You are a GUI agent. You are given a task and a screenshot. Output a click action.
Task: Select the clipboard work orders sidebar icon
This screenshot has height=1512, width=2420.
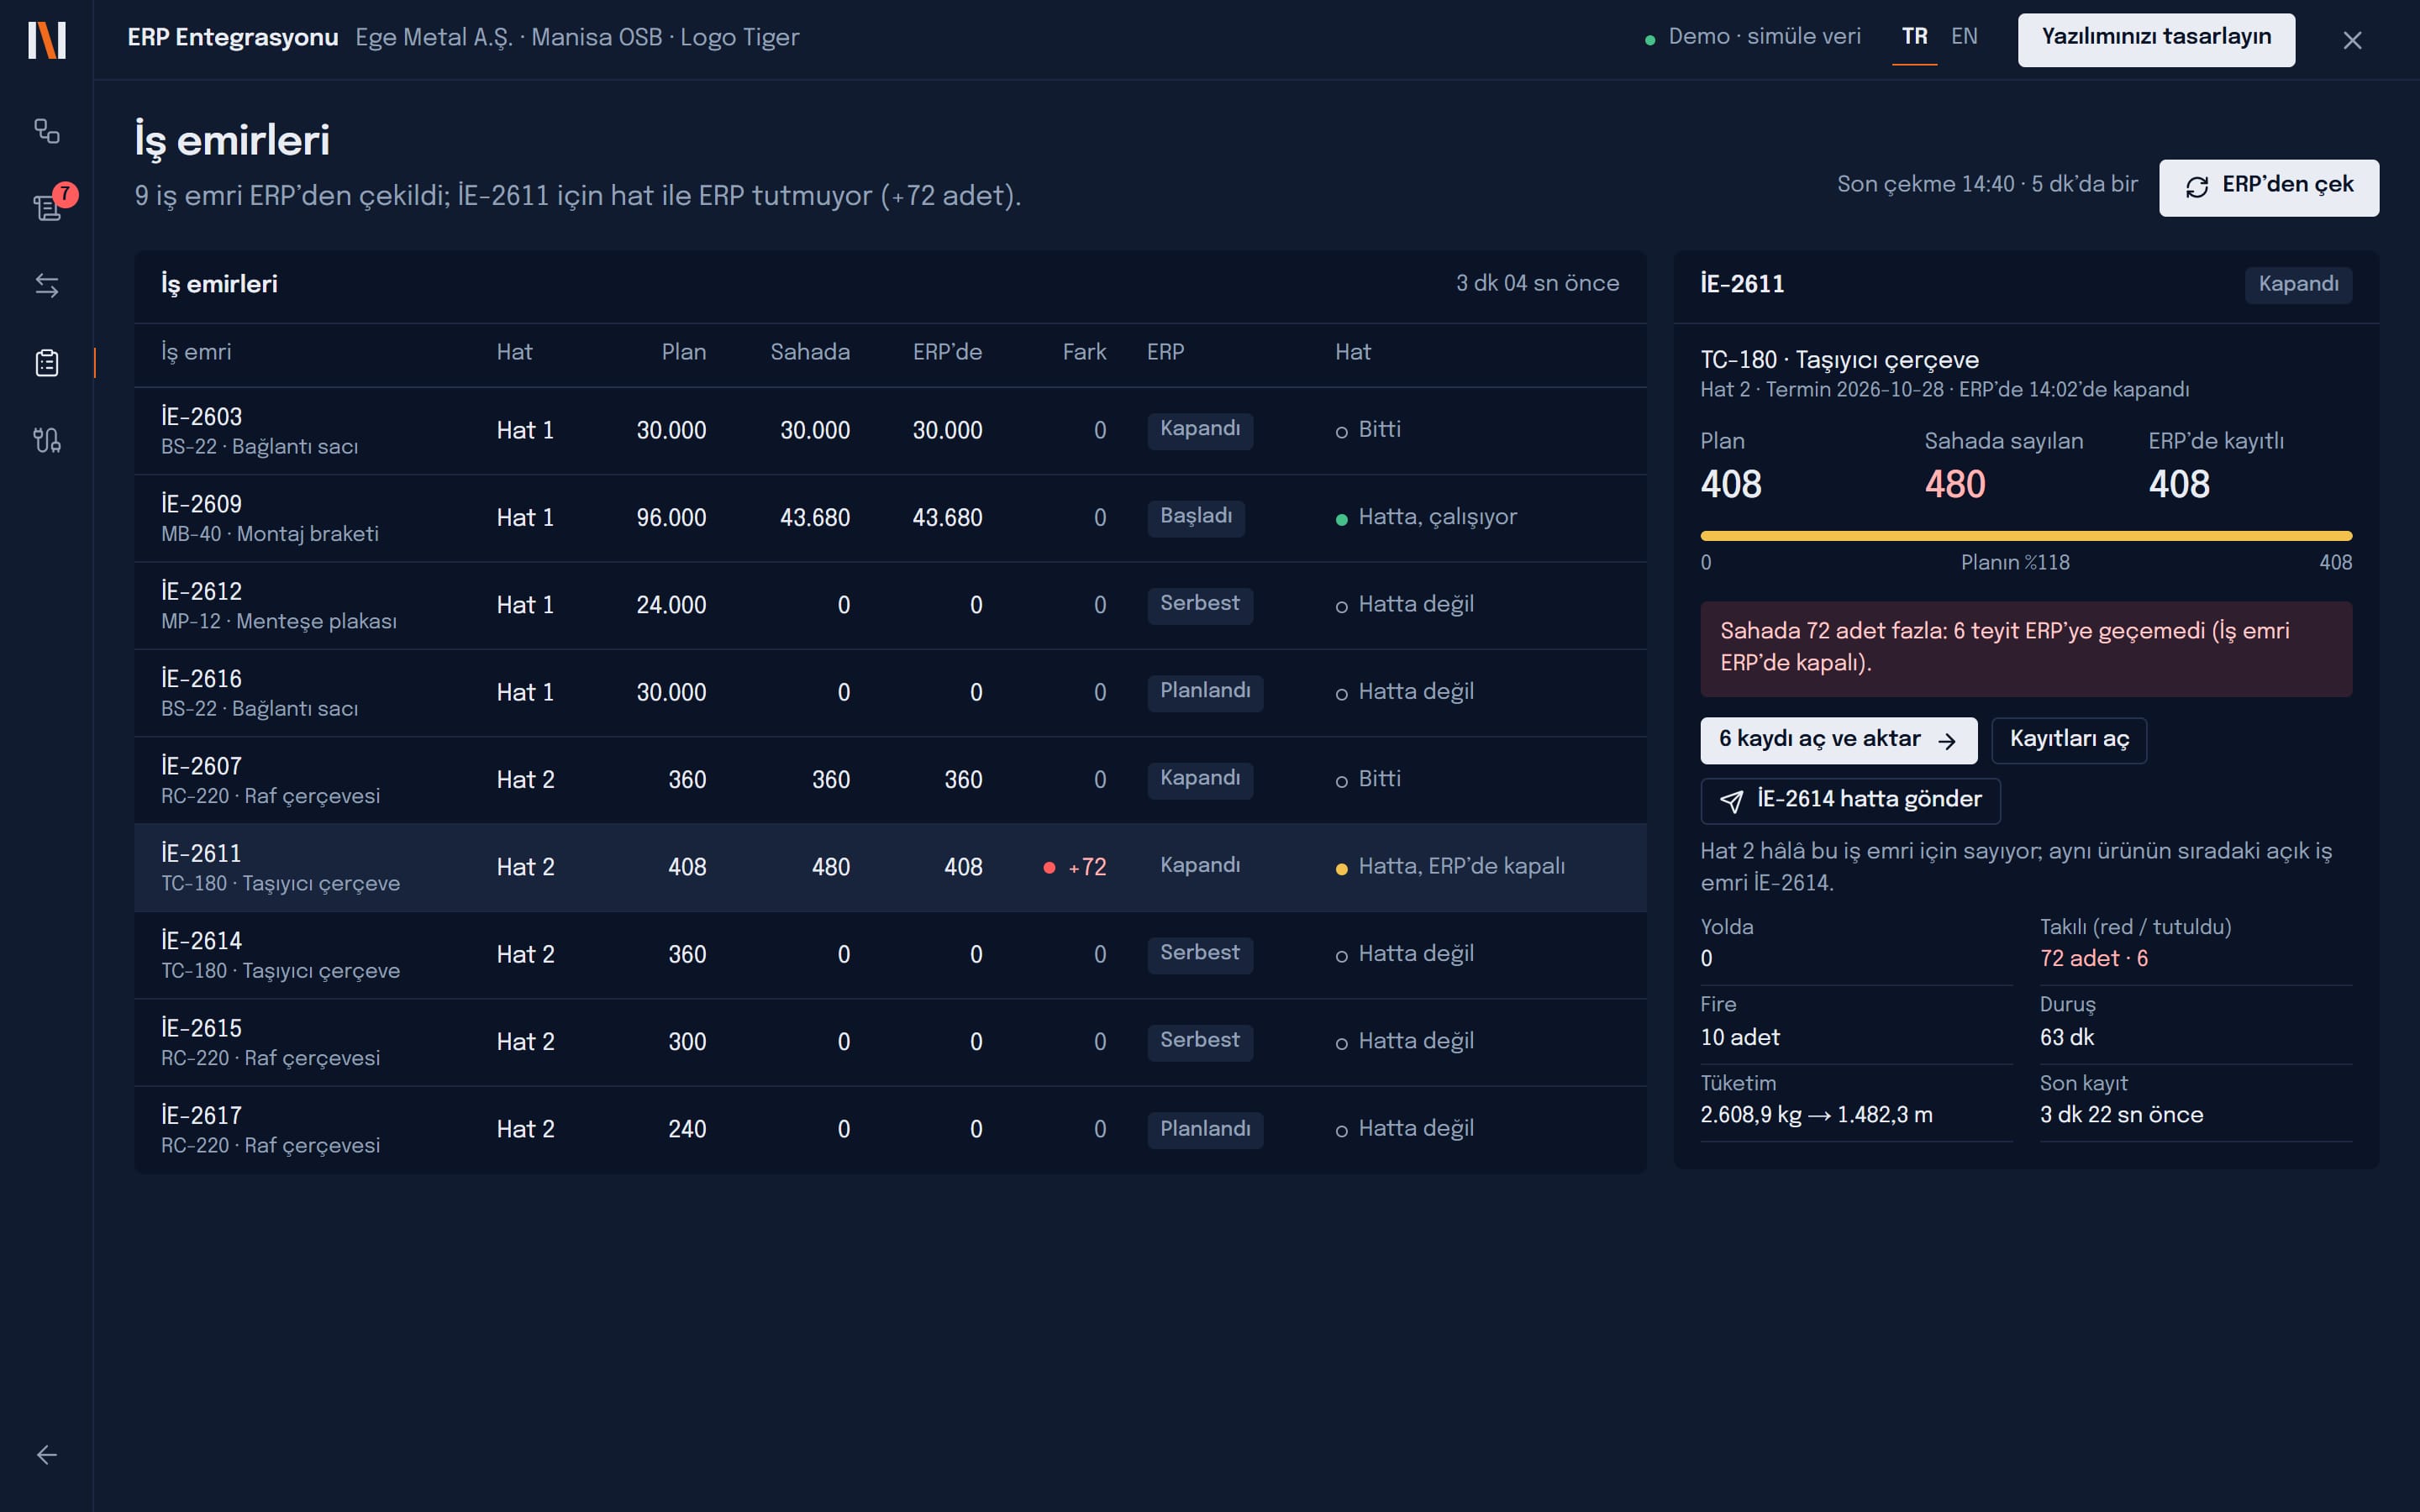[47, 363]
